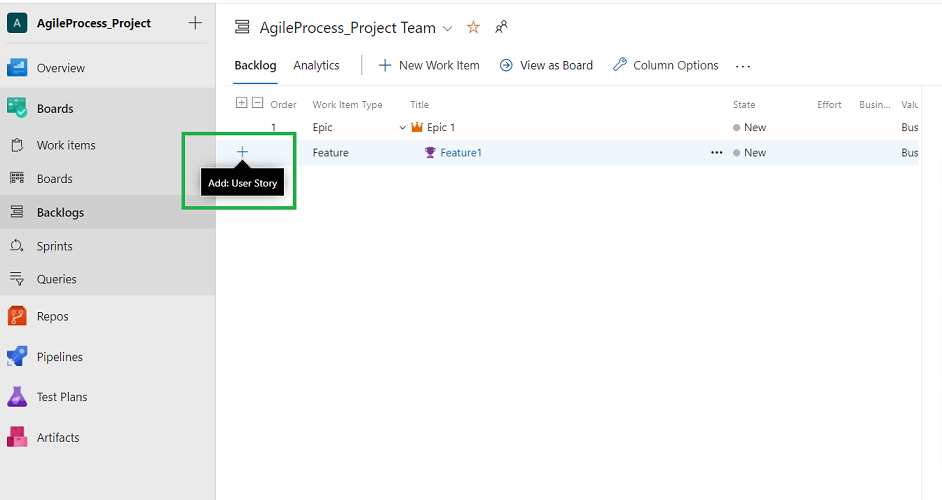The image size is (942, 500).
Task: Open the Feature1 work item link
Action: coord(461,153)
